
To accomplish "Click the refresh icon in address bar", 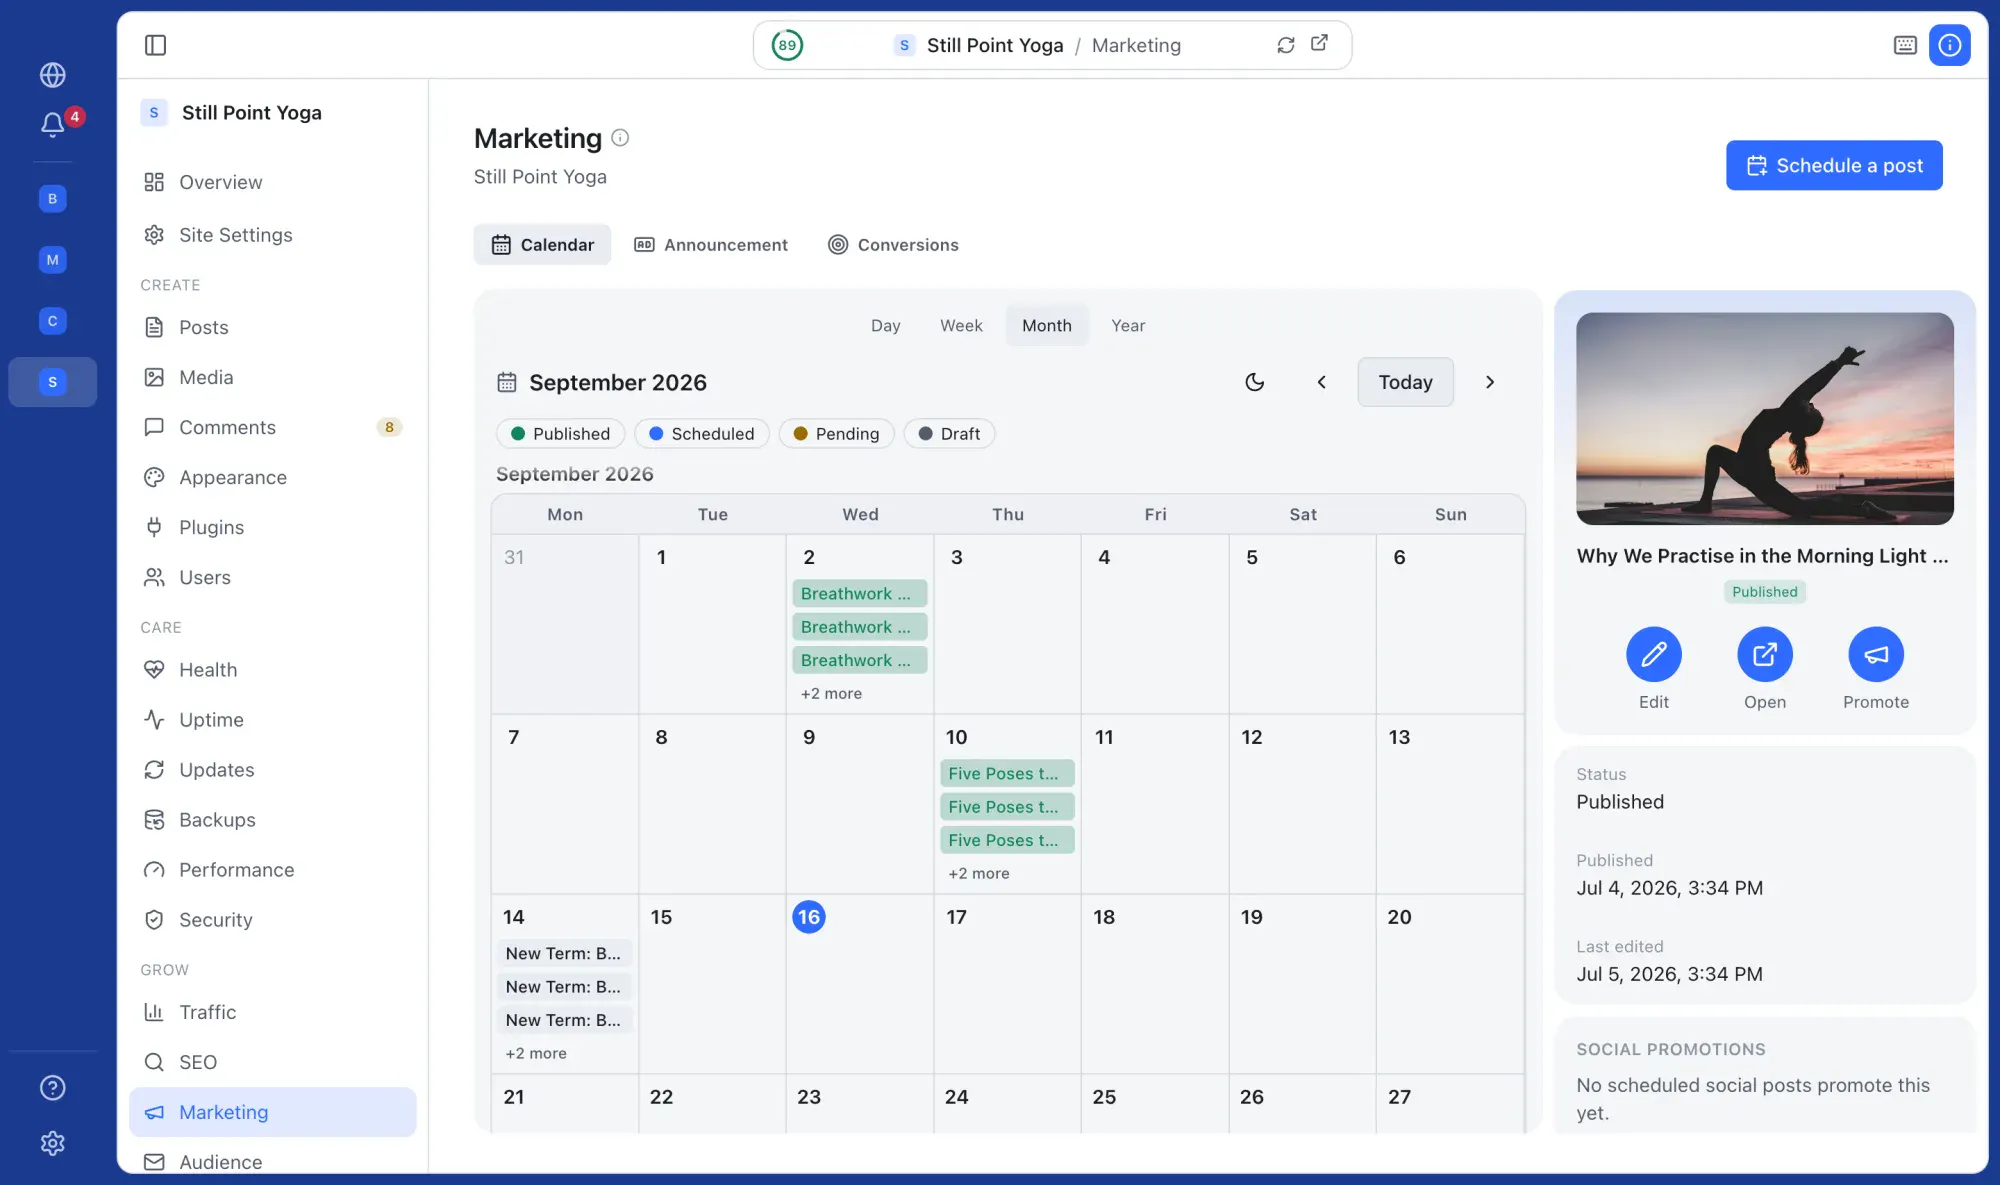I will (x=1286, y=45).
